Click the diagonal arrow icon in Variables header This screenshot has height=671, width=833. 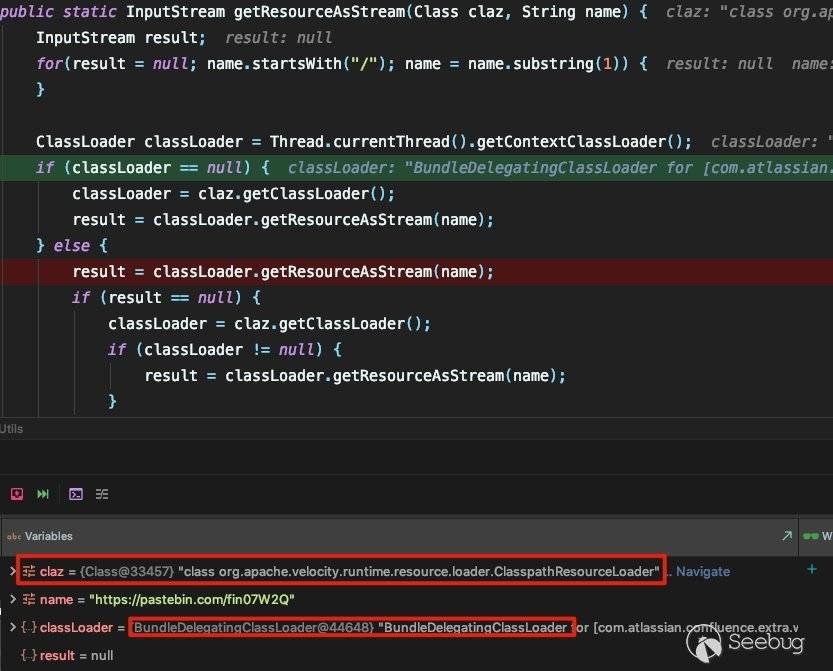787,536
